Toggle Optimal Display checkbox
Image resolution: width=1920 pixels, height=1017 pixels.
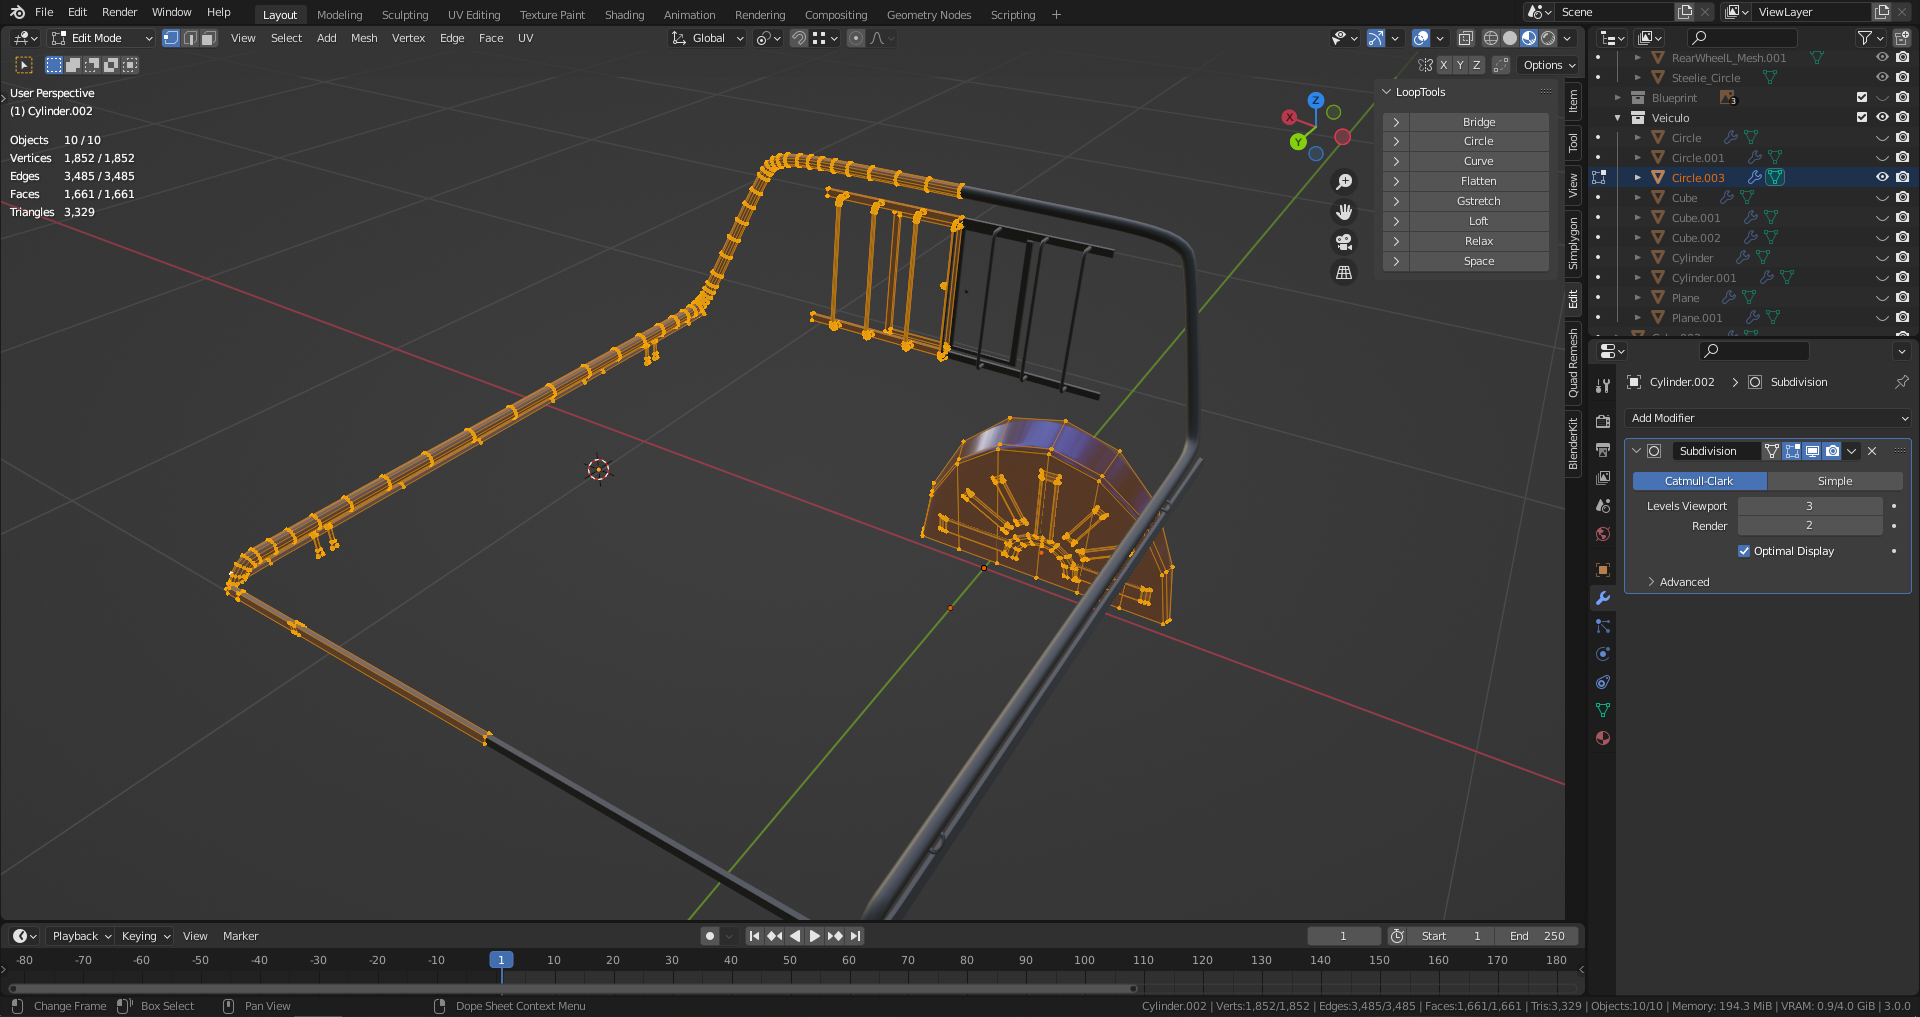coord(1744,551)
